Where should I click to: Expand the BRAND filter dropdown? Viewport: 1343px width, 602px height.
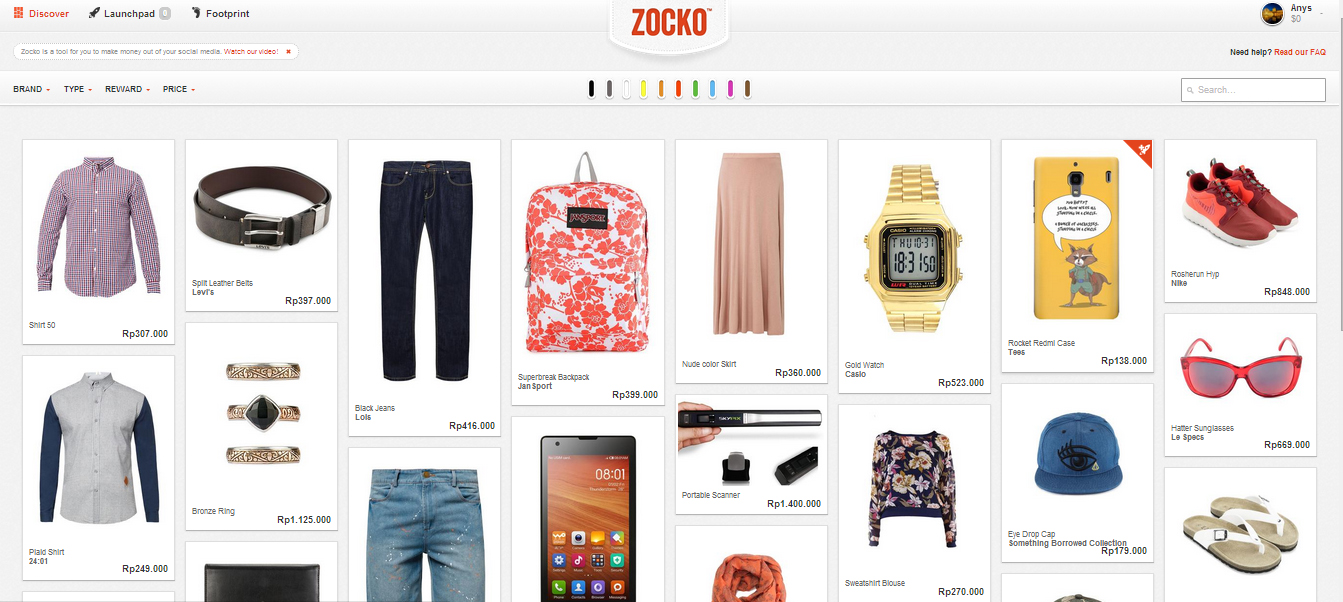pyautogui.click(x=31, y=89)
